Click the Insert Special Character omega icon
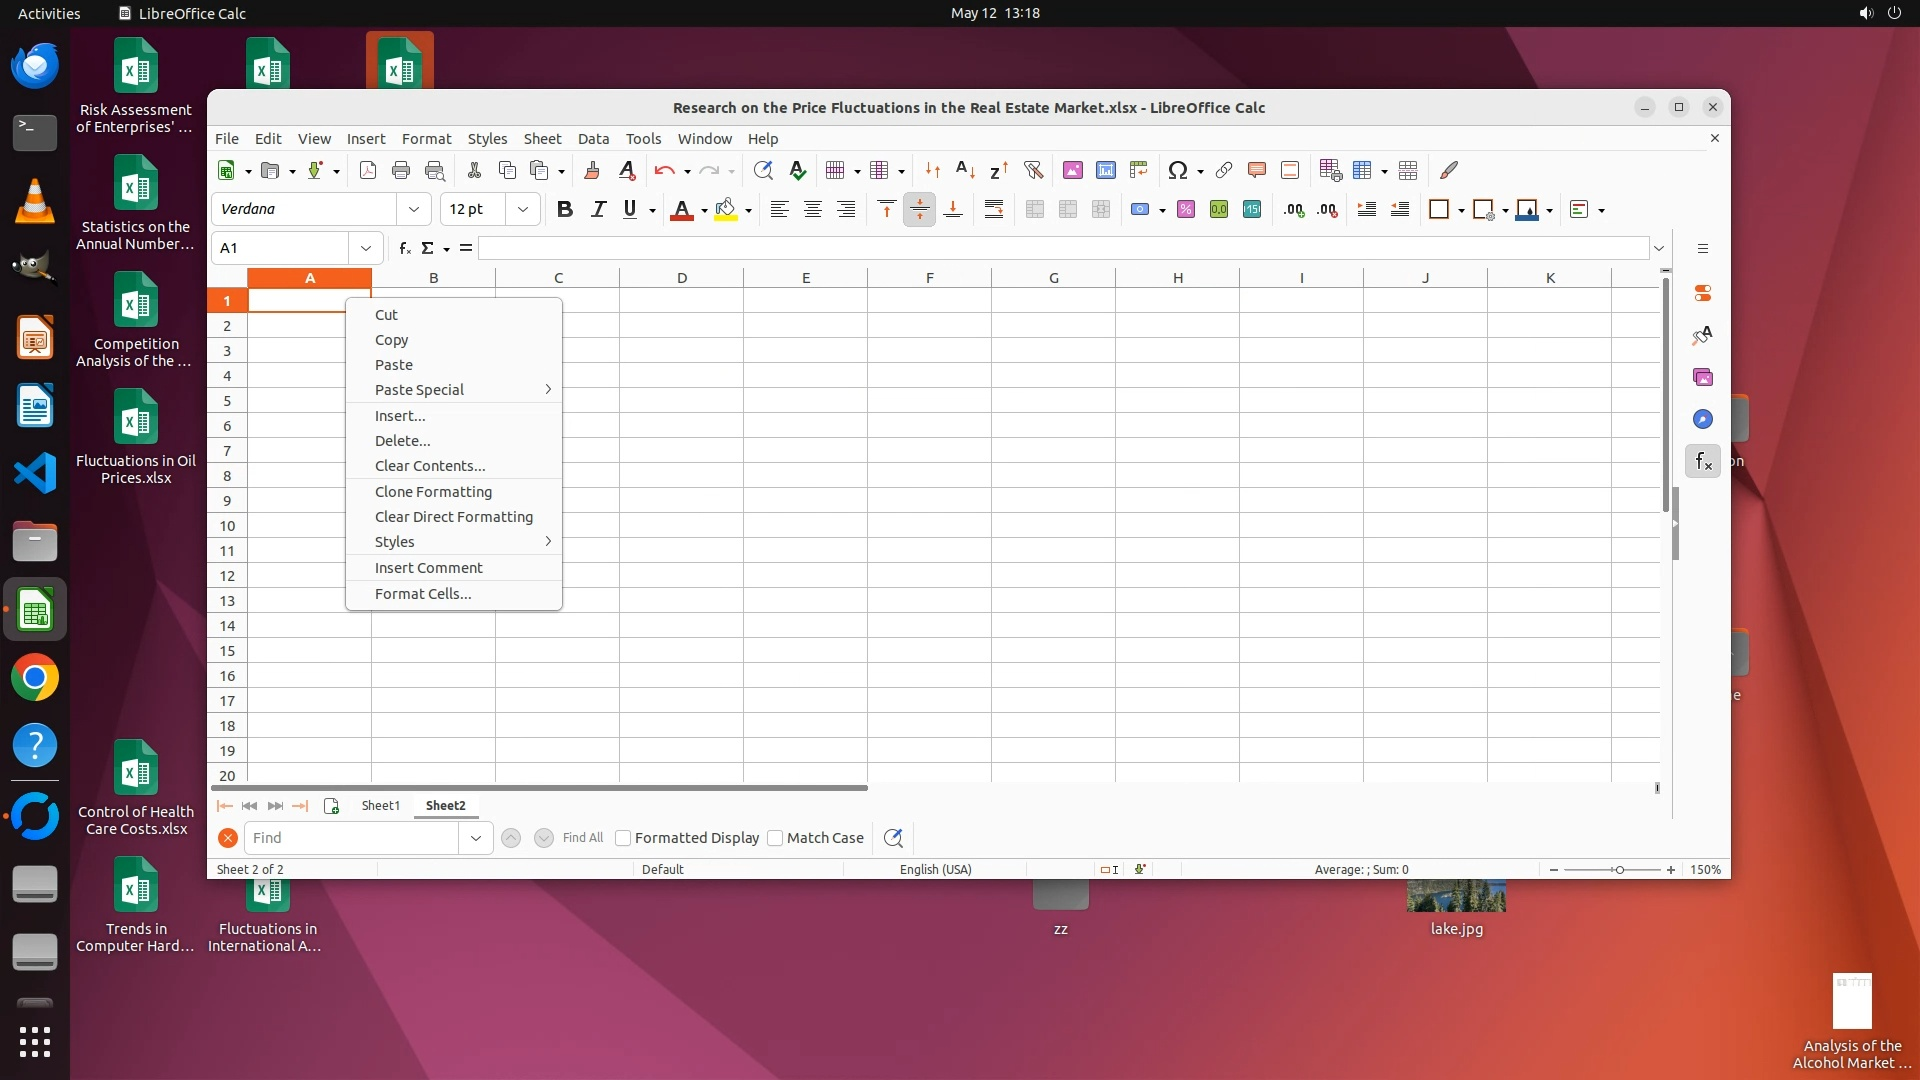The width and height of the screenshot is (1920, 1080). click(x=1177, y=170)
